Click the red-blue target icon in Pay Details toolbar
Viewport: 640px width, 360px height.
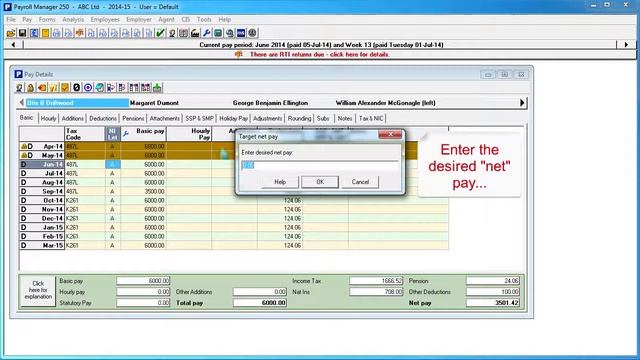[88, 87]
